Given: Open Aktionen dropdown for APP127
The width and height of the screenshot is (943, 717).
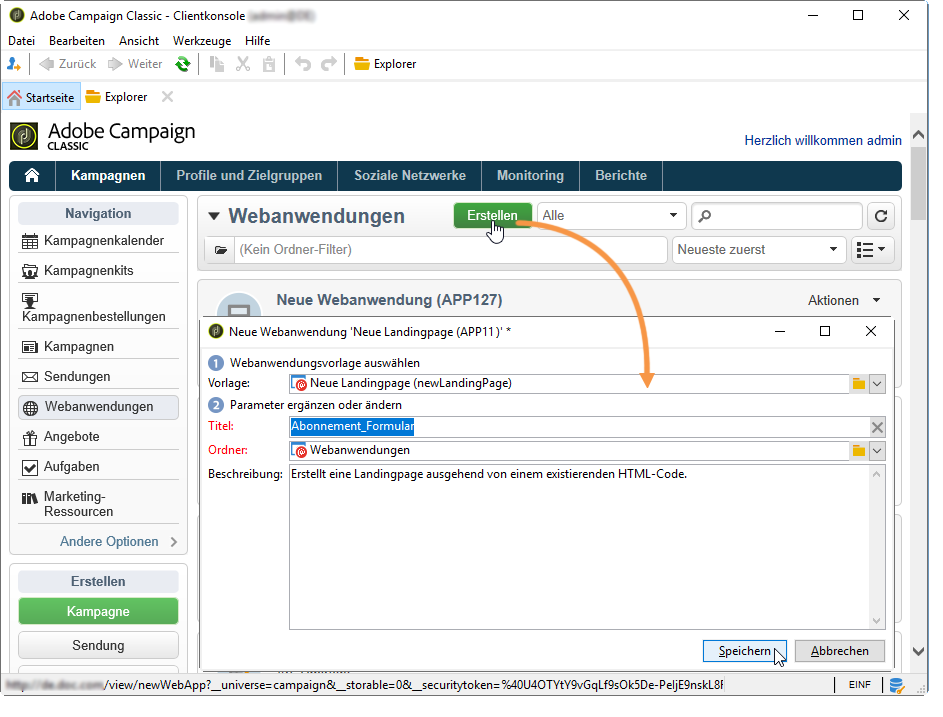Looking at the screenshot, I should tap(844, 300).
